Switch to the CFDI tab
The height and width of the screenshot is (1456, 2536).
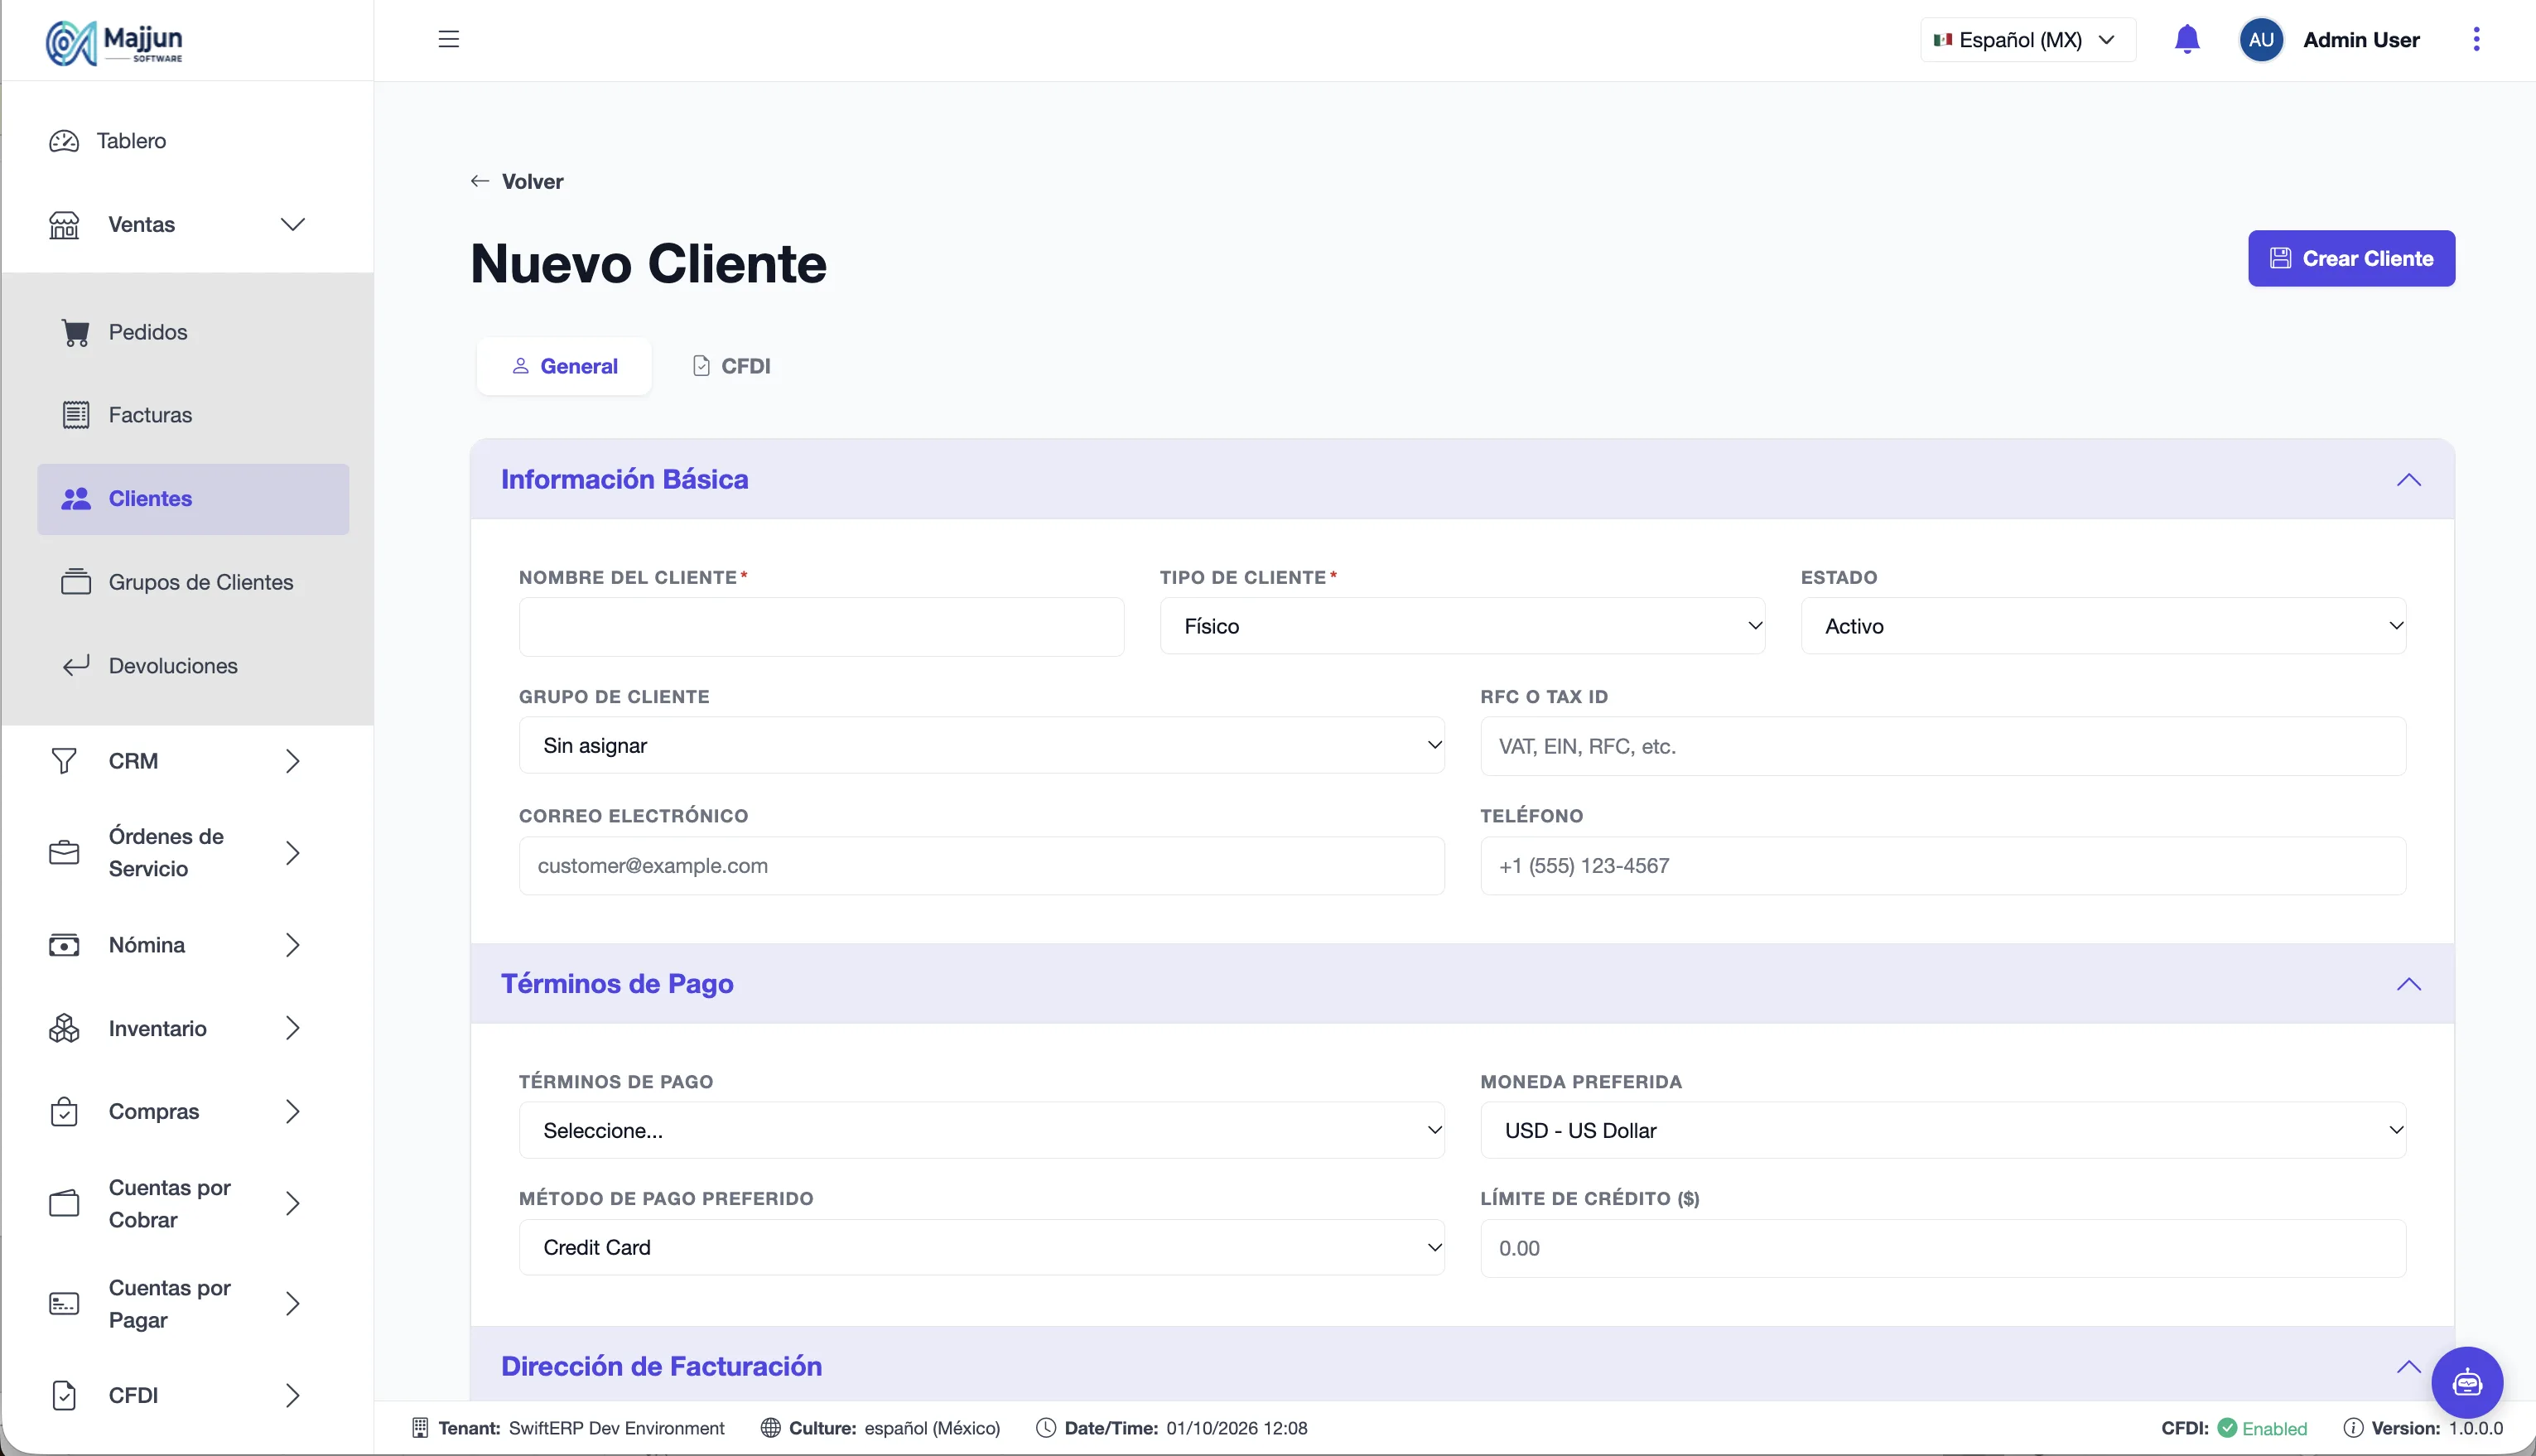click(x=731, y=366)
